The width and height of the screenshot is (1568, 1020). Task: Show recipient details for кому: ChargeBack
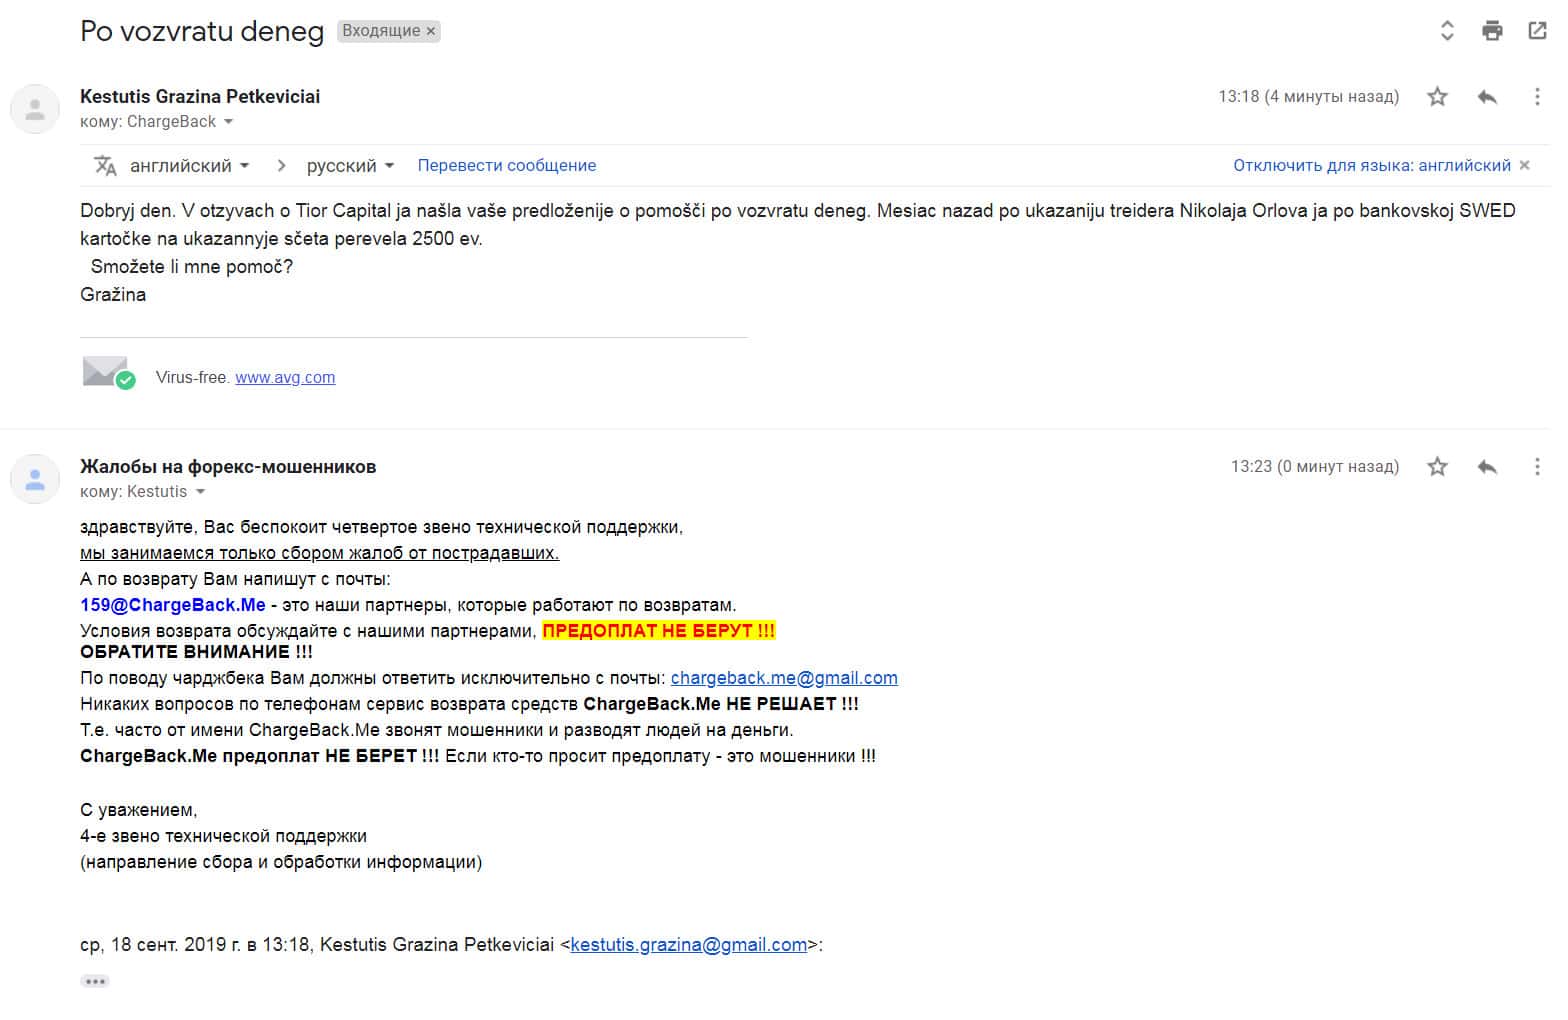(x=229, y=122)
